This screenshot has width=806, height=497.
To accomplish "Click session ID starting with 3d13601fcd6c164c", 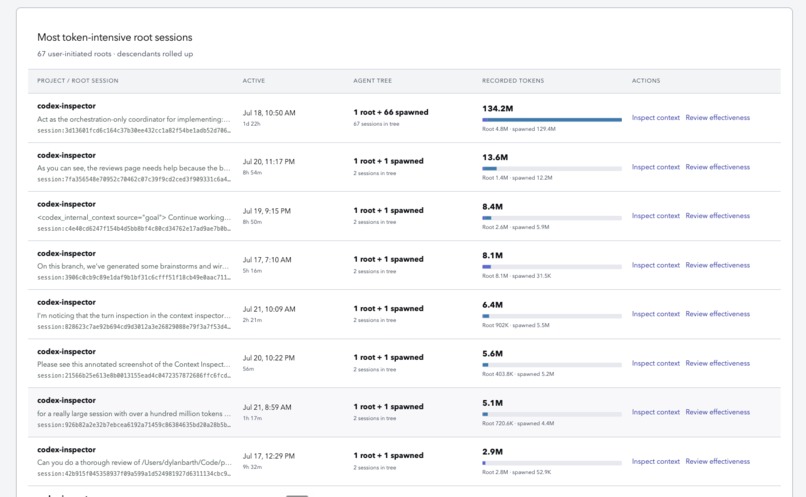I will click(134, 131).
